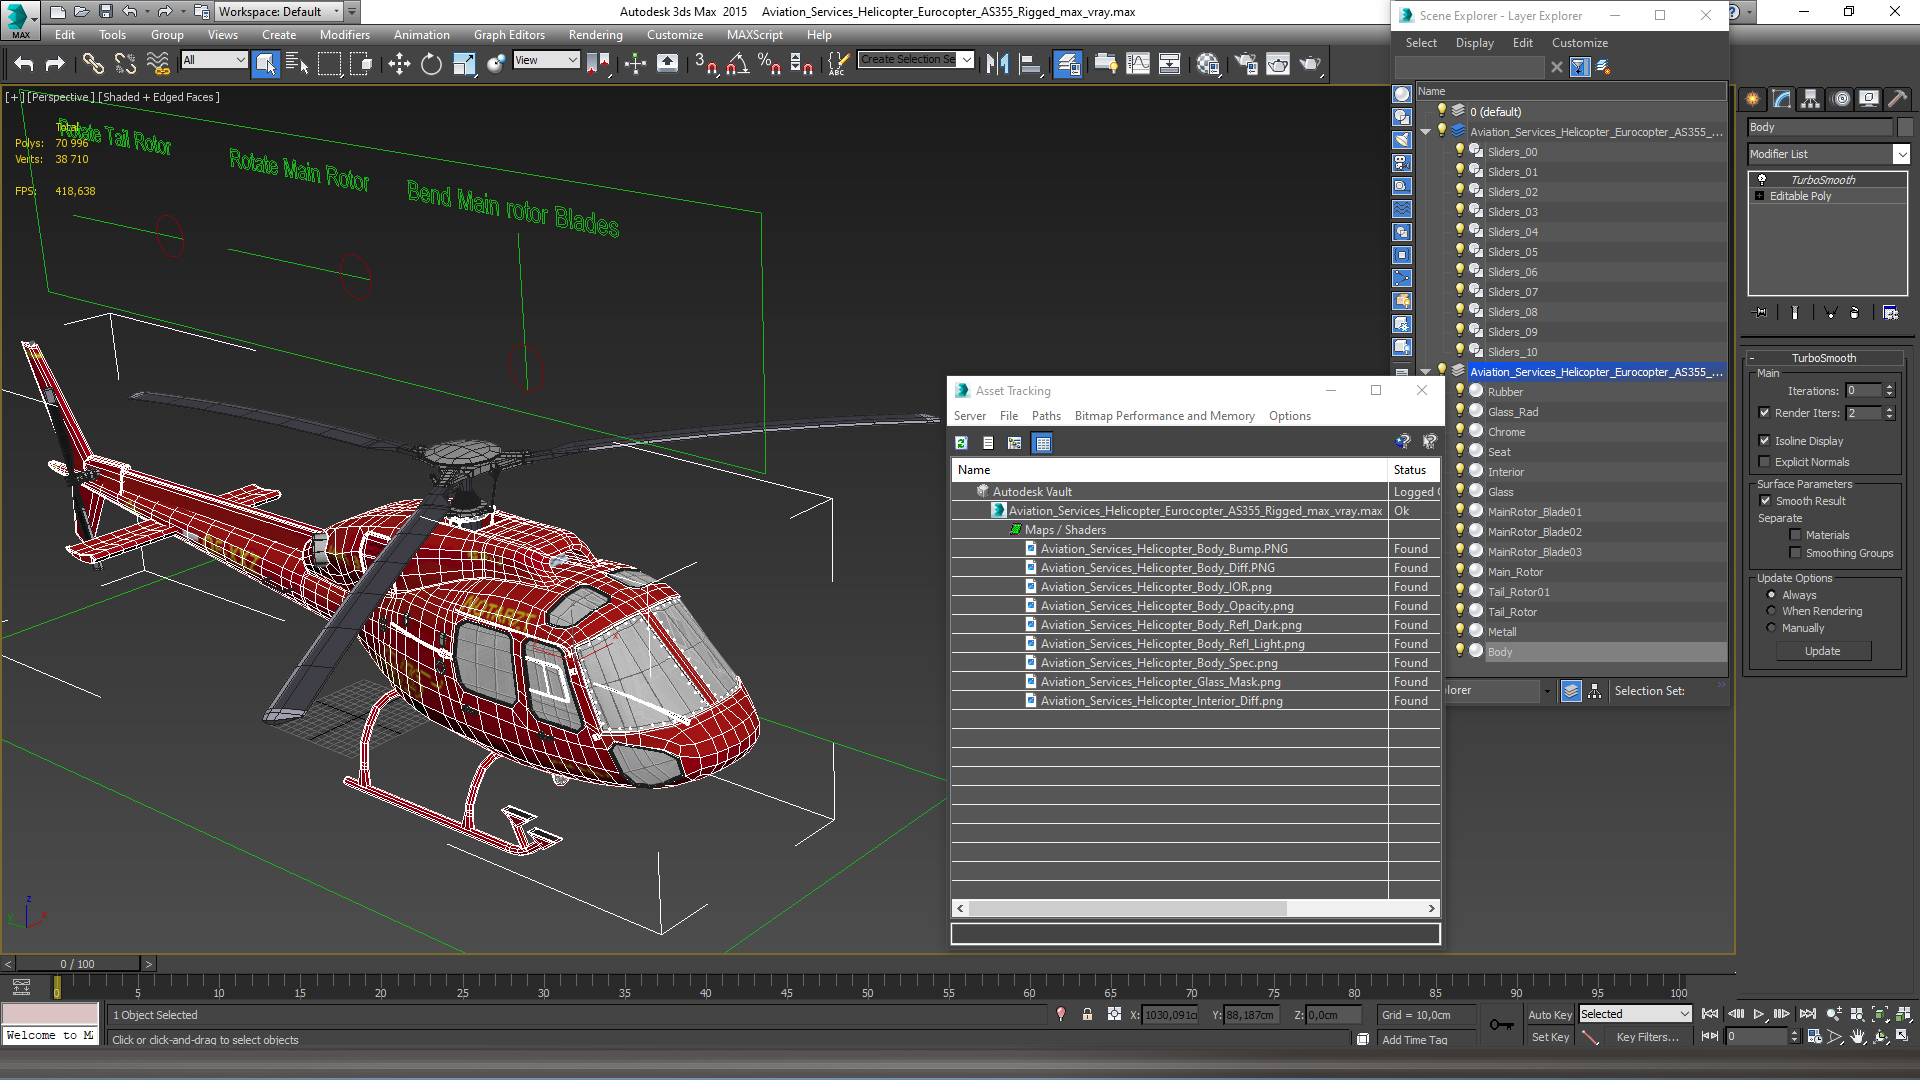Click the object color swatch beside Body
This screenshot has height=1080, width=1920.
click(1905, 127)
